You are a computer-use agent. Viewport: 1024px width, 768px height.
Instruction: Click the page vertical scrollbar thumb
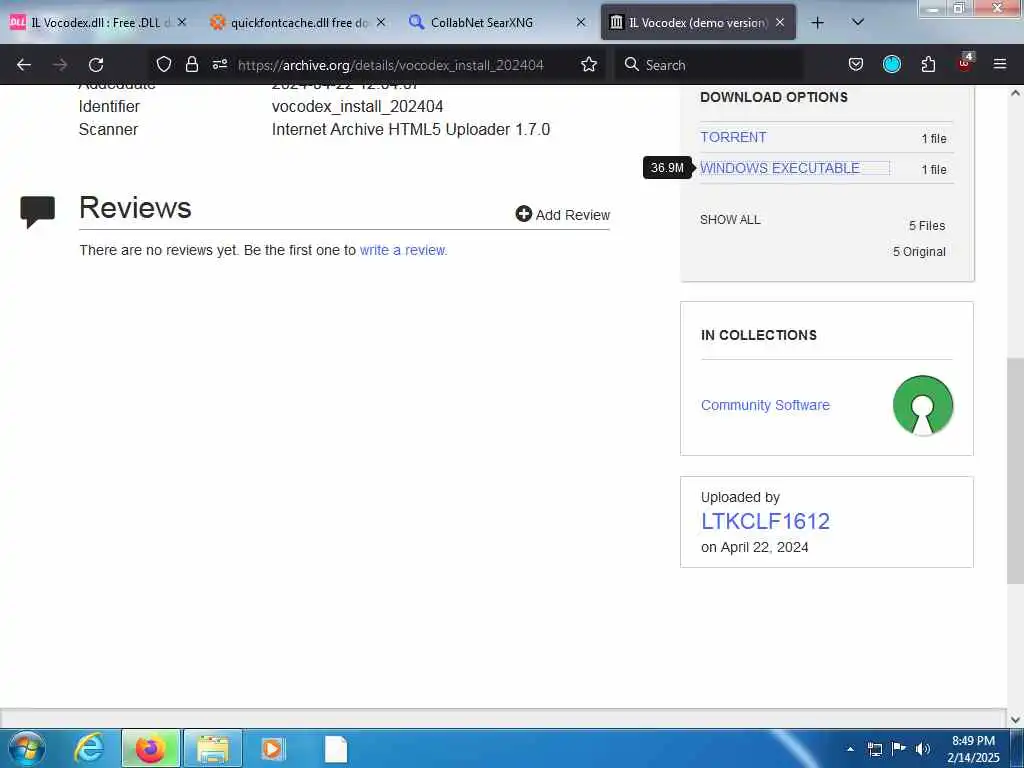coord(1015,470)
